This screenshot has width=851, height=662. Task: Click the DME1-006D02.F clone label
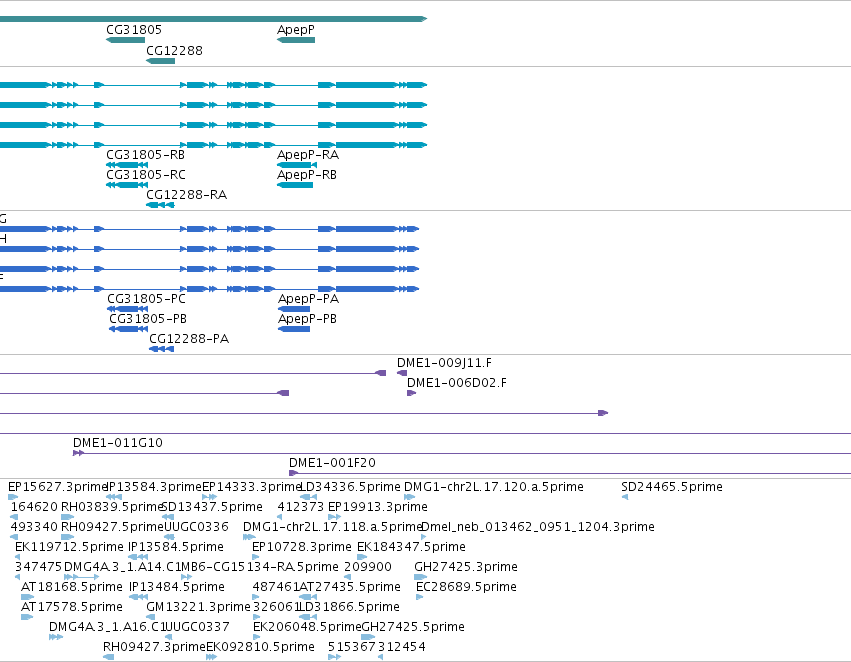[457, 383]
